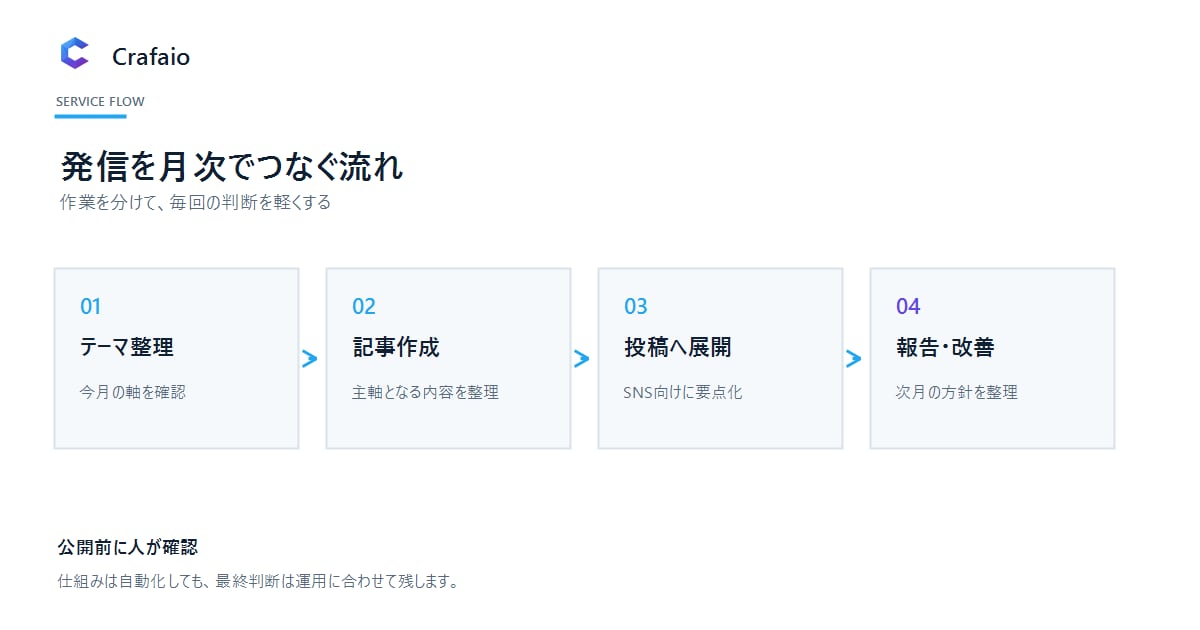The height and width of the screenshot is (630, 1200).
Task: Select the SERVICE FLOW section label
Action: click(100, 102)
